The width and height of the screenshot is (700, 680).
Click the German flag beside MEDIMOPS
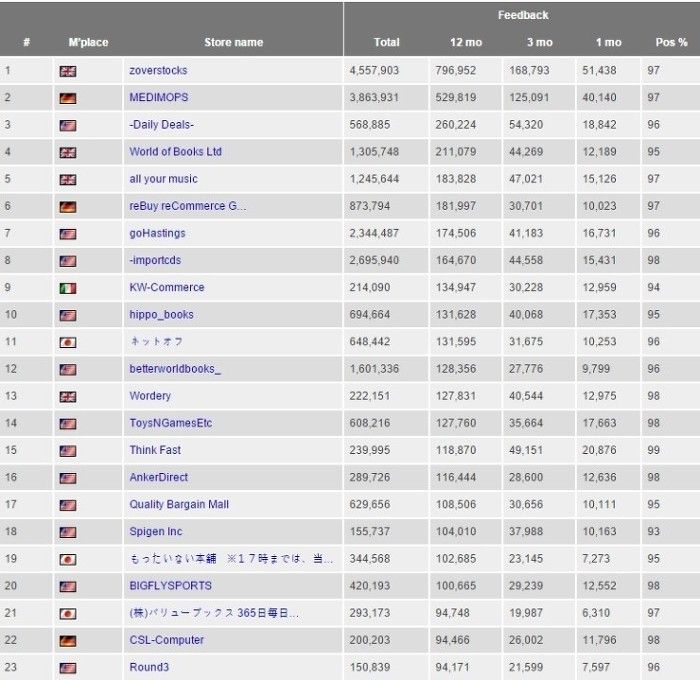[68, 98]
